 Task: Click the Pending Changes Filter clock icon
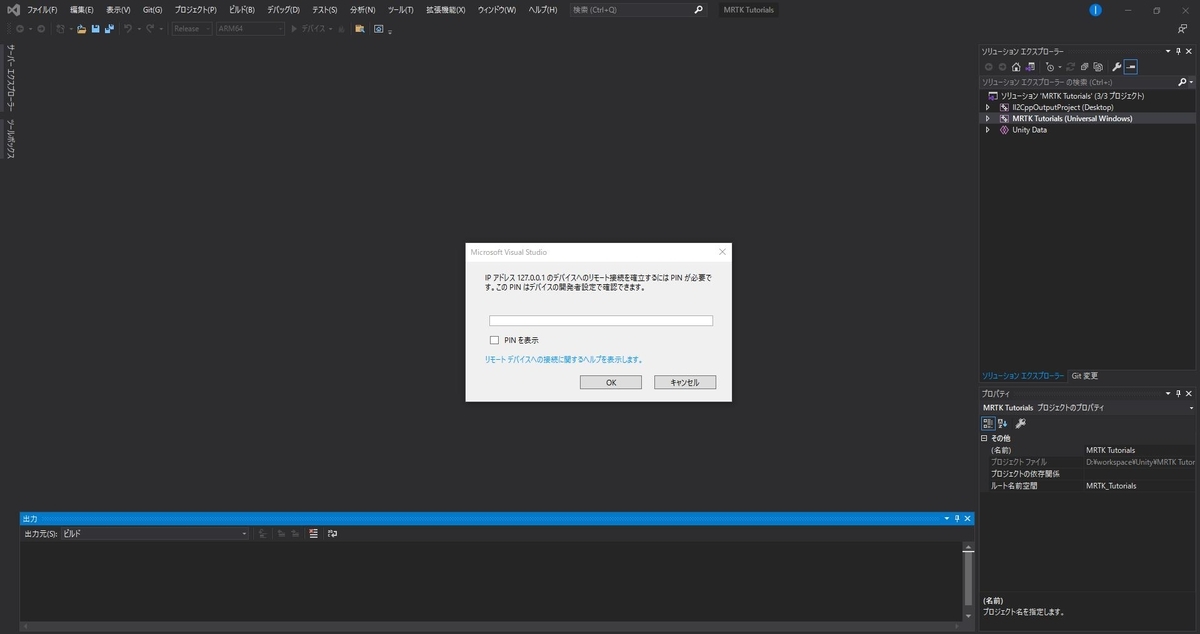coord(1051,67)
